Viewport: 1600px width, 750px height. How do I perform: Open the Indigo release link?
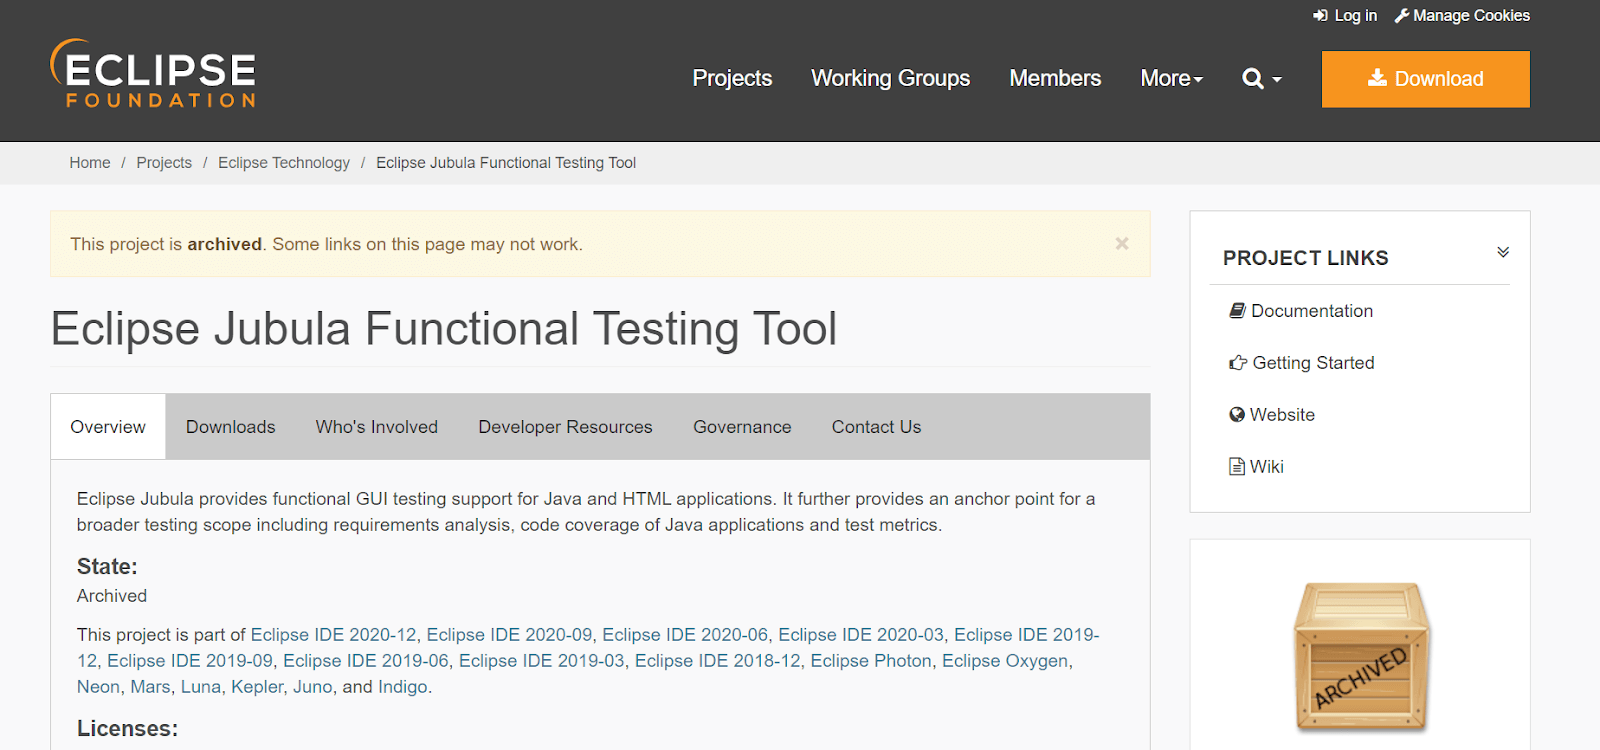point(403,687)
